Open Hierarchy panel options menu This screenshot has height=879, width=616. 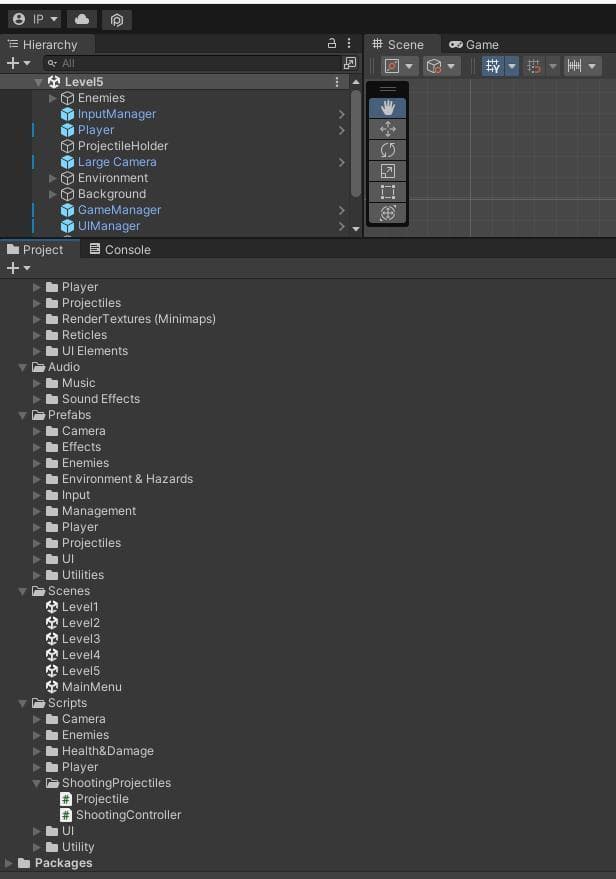pyautogui.click(x=349, y=43)
